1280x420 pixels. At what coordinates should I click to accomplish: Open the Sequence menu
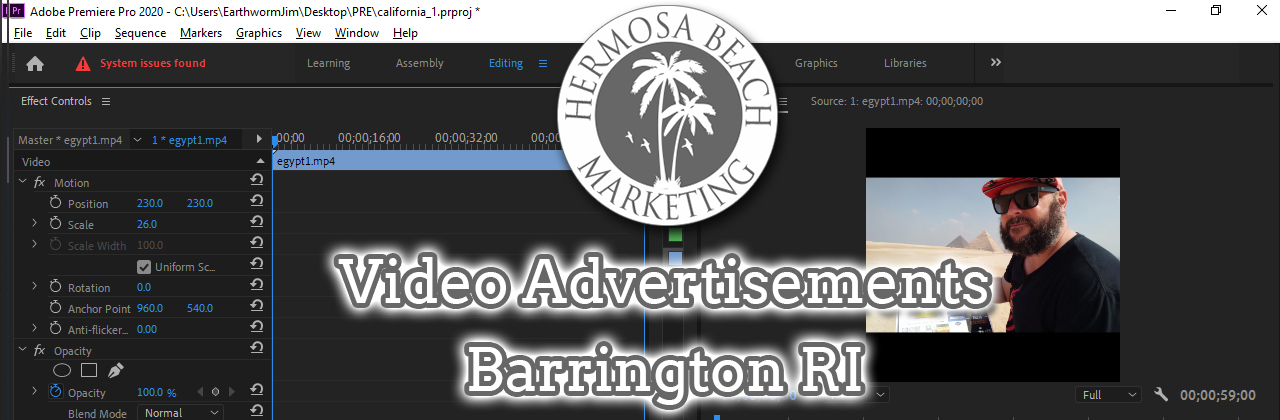tap(140, 33)
